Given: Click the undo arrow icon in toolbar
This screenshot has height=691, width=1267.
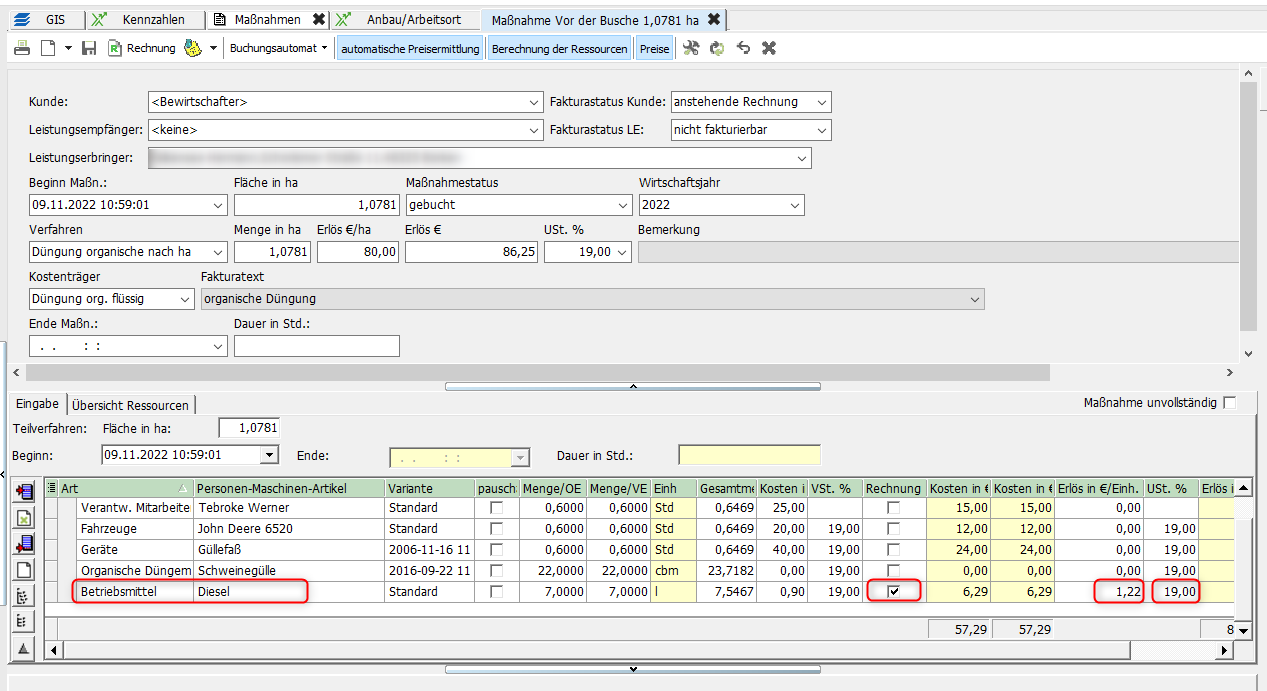Looking at the screenshot, I should pyautogui.click(x=743, y=48).
